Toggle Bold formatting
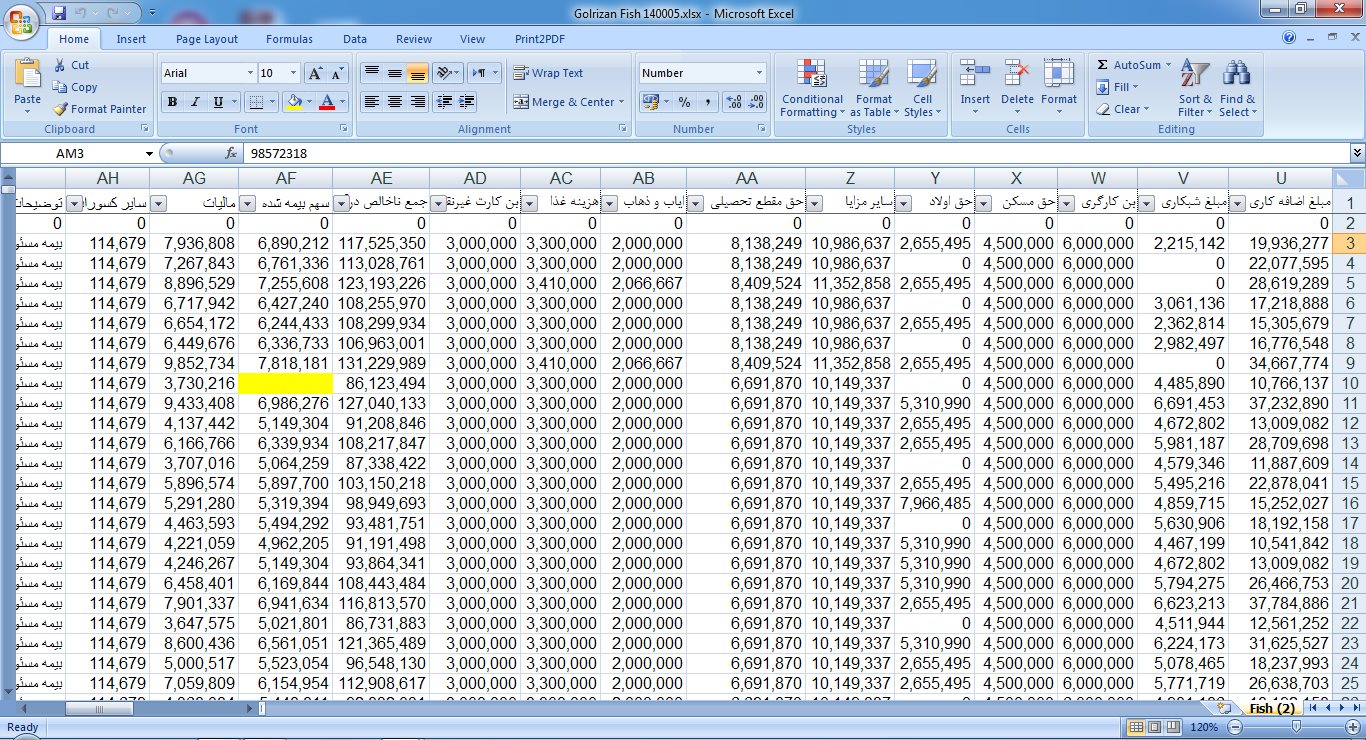The width and height of the screenshot is (1366, 740). pos(172,102)
